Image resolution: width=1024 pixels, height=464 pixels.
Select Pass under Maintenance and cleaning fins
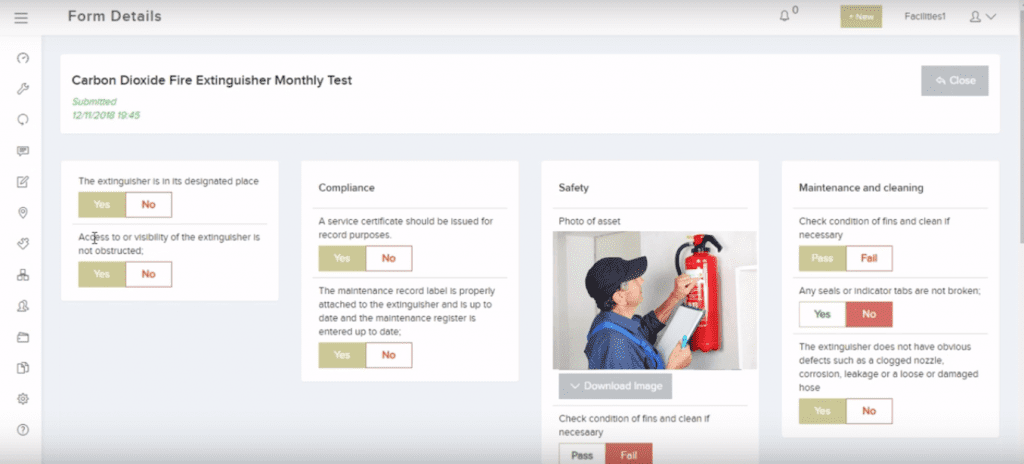click(x=822, y=258)
